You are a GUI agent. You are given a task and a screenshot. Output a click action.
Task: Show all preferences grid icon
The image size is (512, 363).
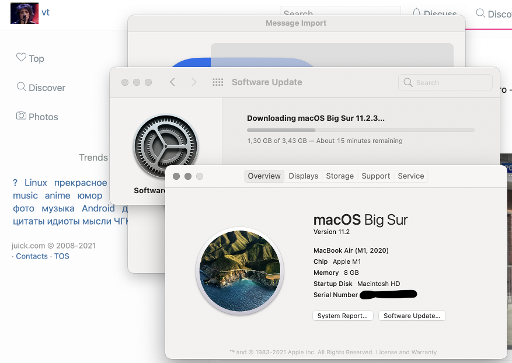click(218, 82)
